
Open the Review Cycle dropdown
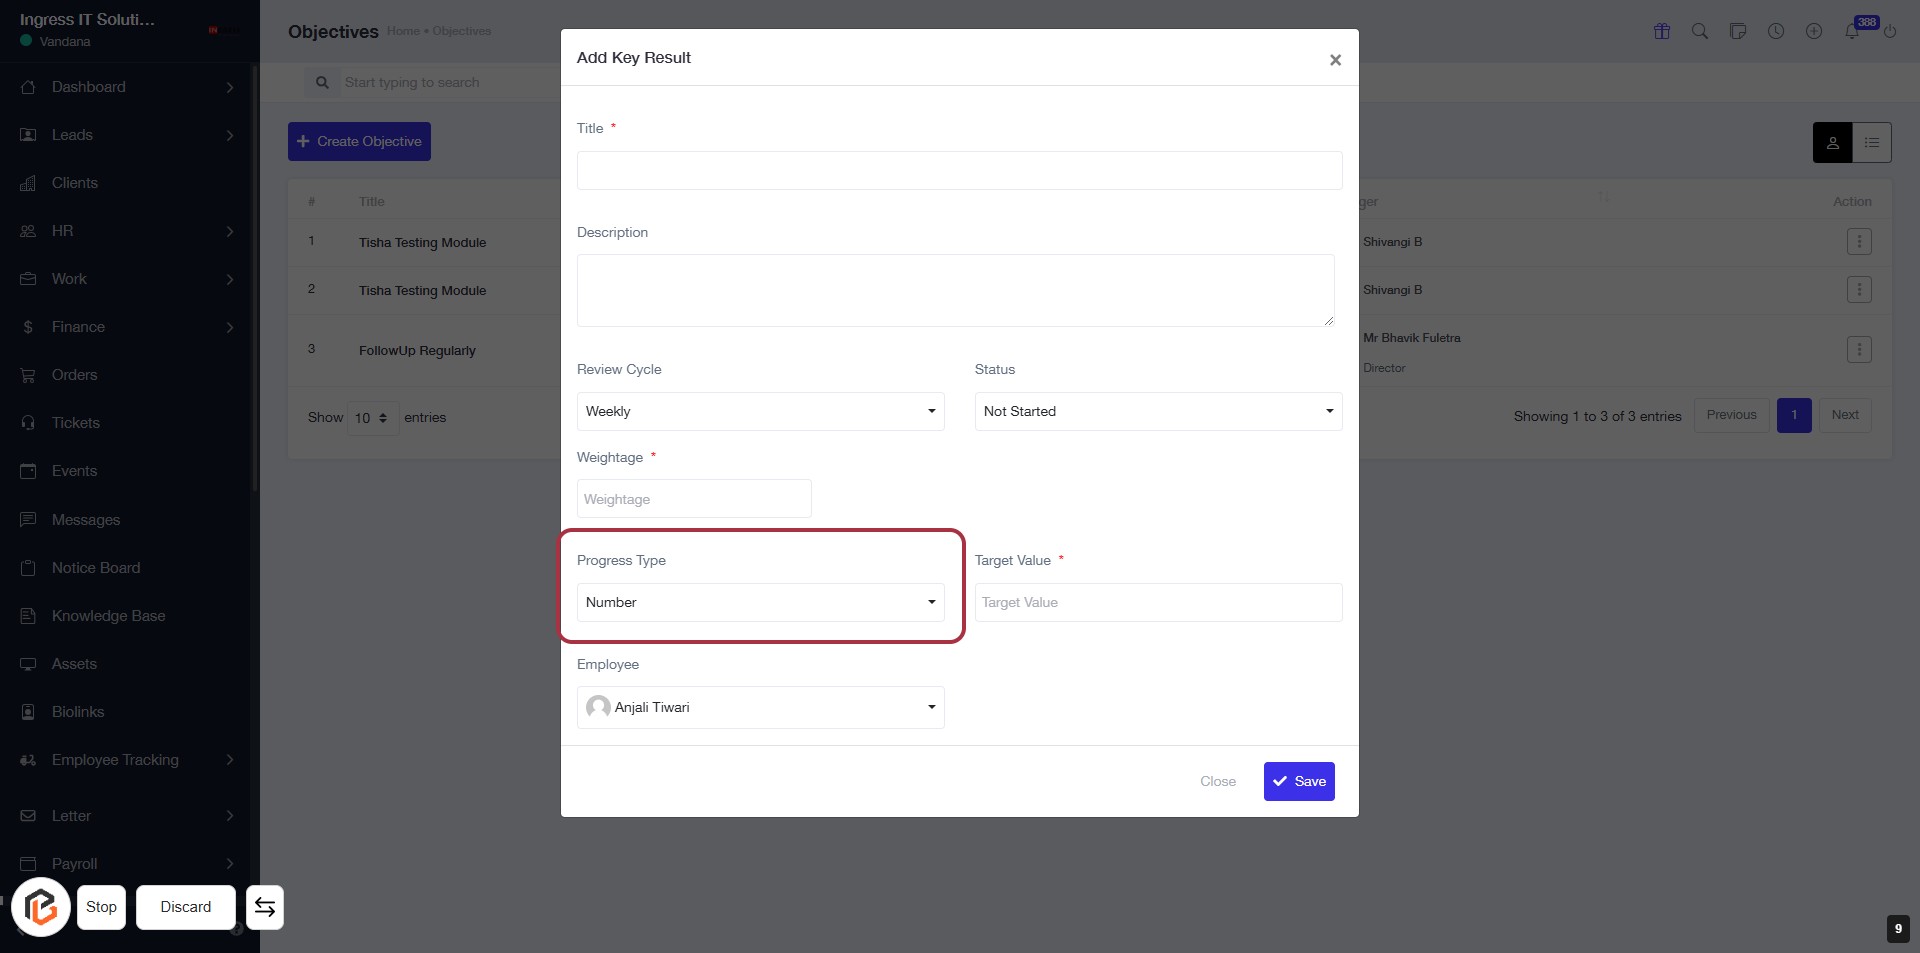pyautogui.click(x=760, y=411)
